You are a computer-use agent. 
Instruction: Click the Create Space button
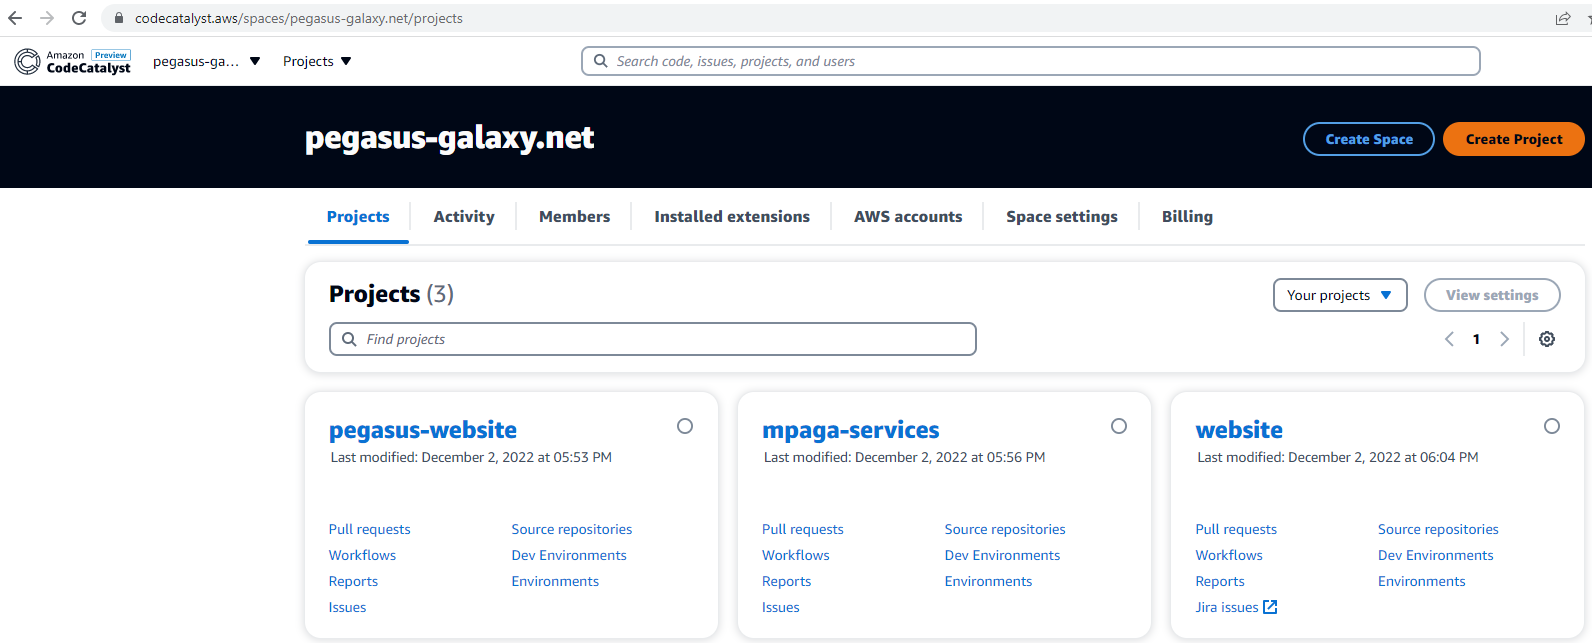pyautogui.click(x=1369, y=139)
